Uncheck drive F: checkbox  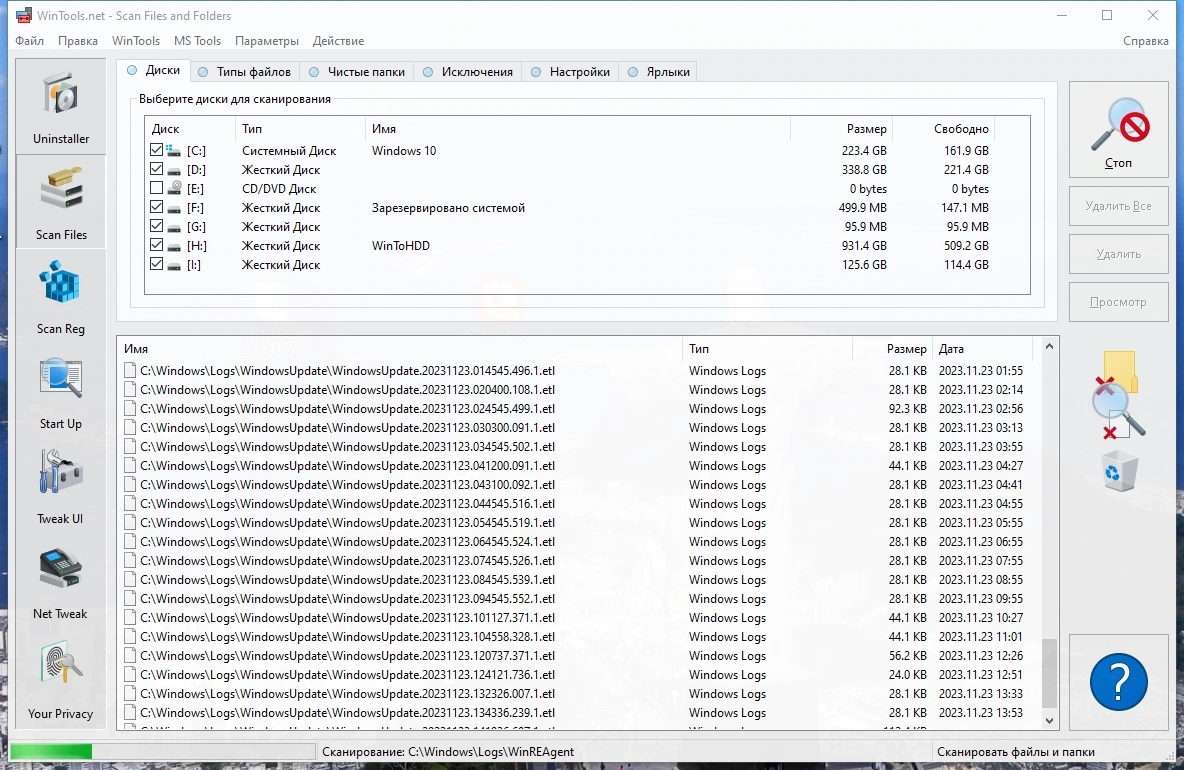[x=156, y=207]
